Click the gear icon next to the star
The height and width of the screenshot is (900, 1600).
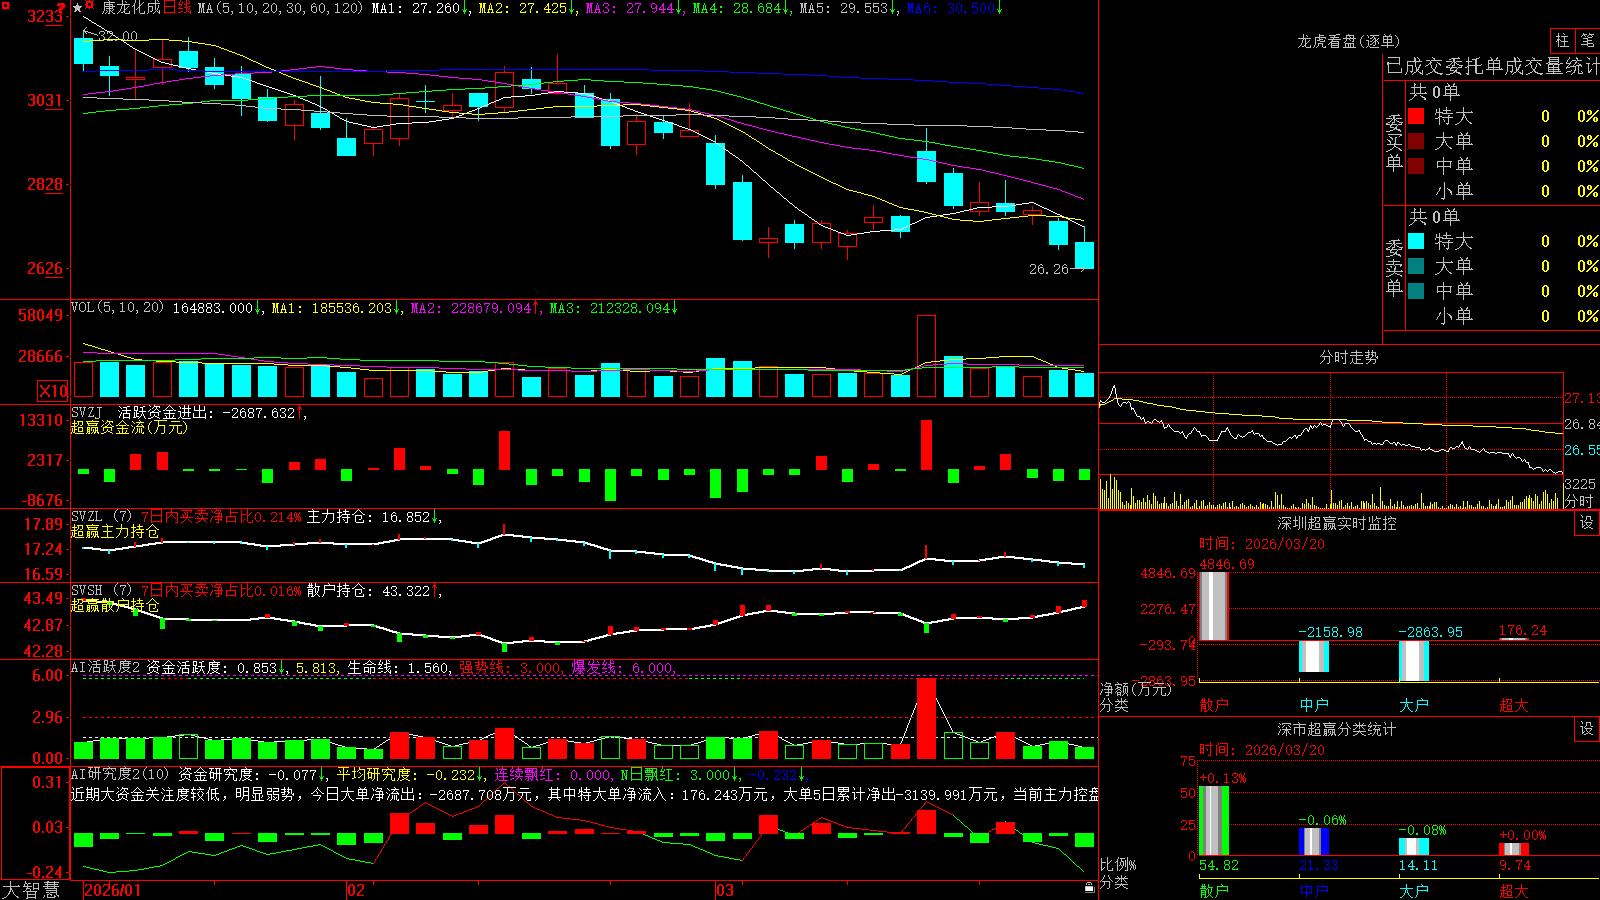tap(90, 7)
